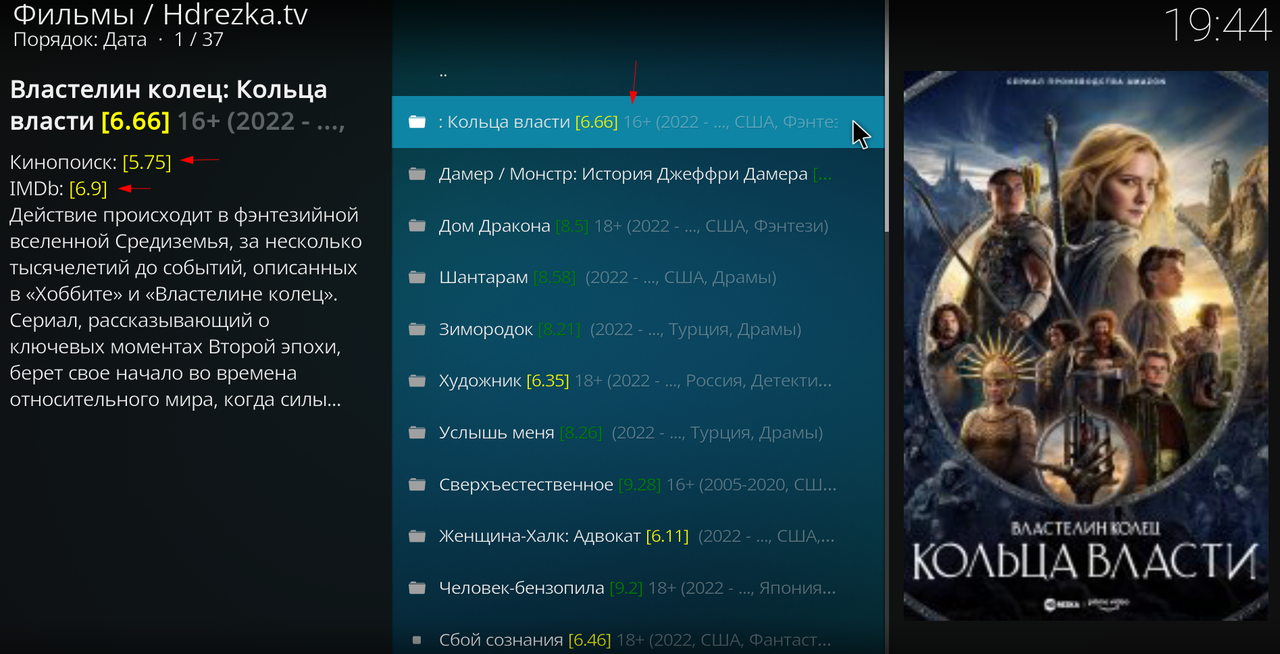Open Художник [6.35] entry

pyautogui.click(x=638, y=381)
